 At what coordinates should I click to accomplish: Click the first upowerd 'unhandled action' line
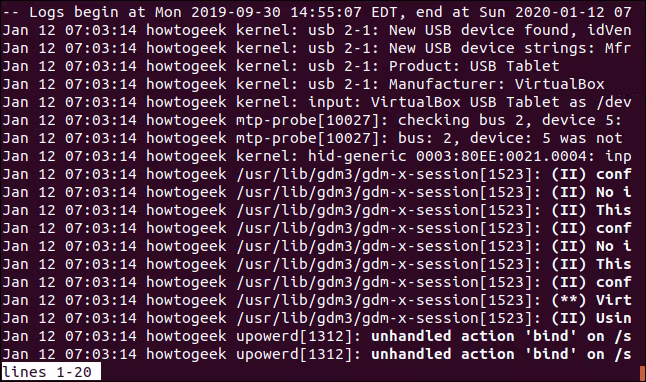point(317,336)
